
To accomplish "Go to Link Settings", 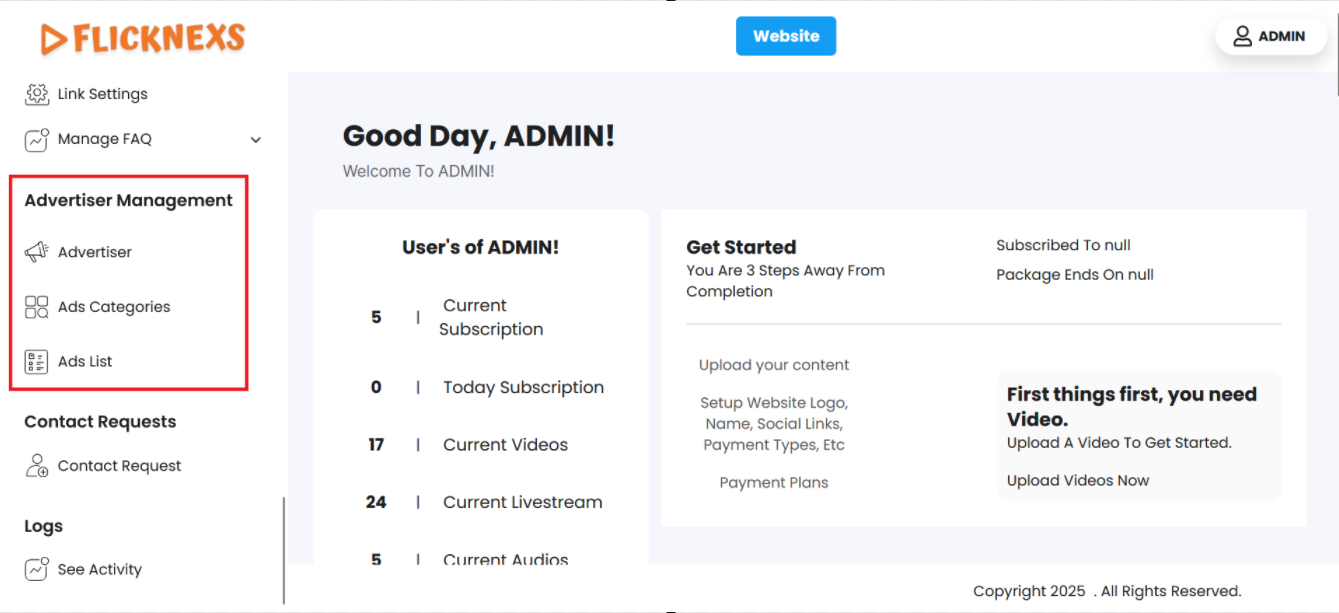I will (103, 94).
